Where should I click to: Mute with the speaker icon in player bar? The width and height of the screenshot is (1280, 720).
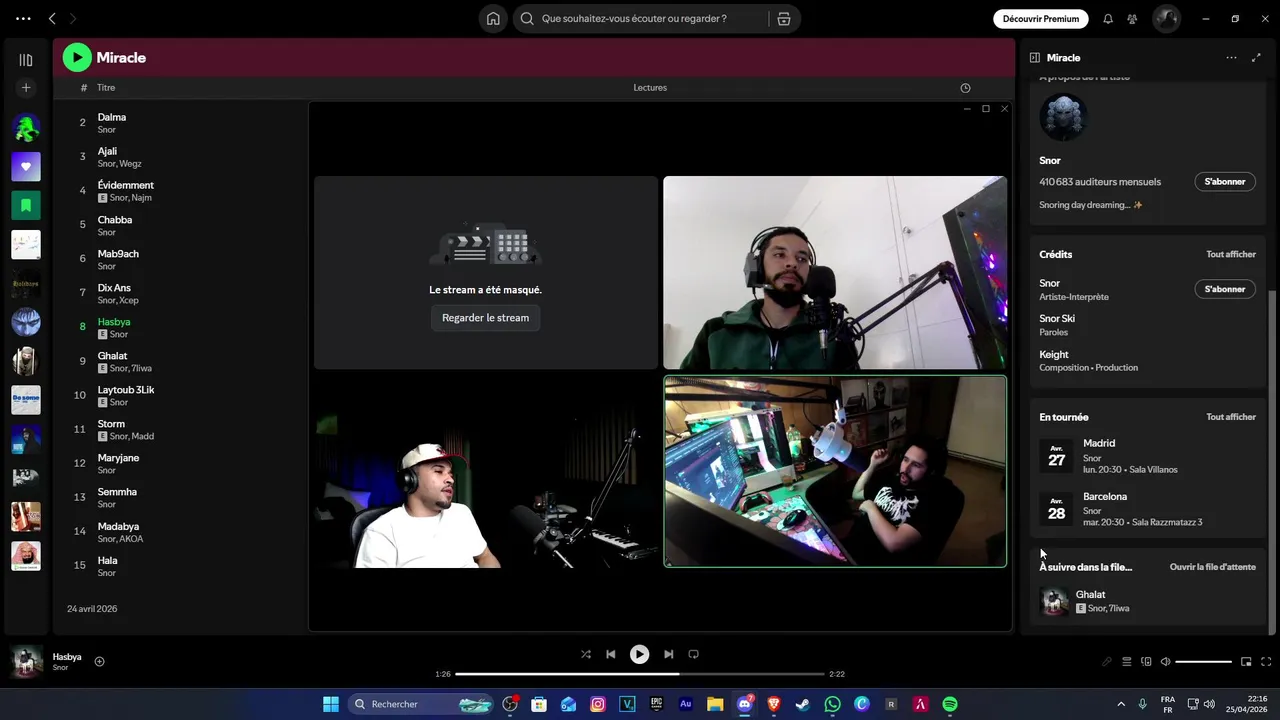(x=1165, y=662)
